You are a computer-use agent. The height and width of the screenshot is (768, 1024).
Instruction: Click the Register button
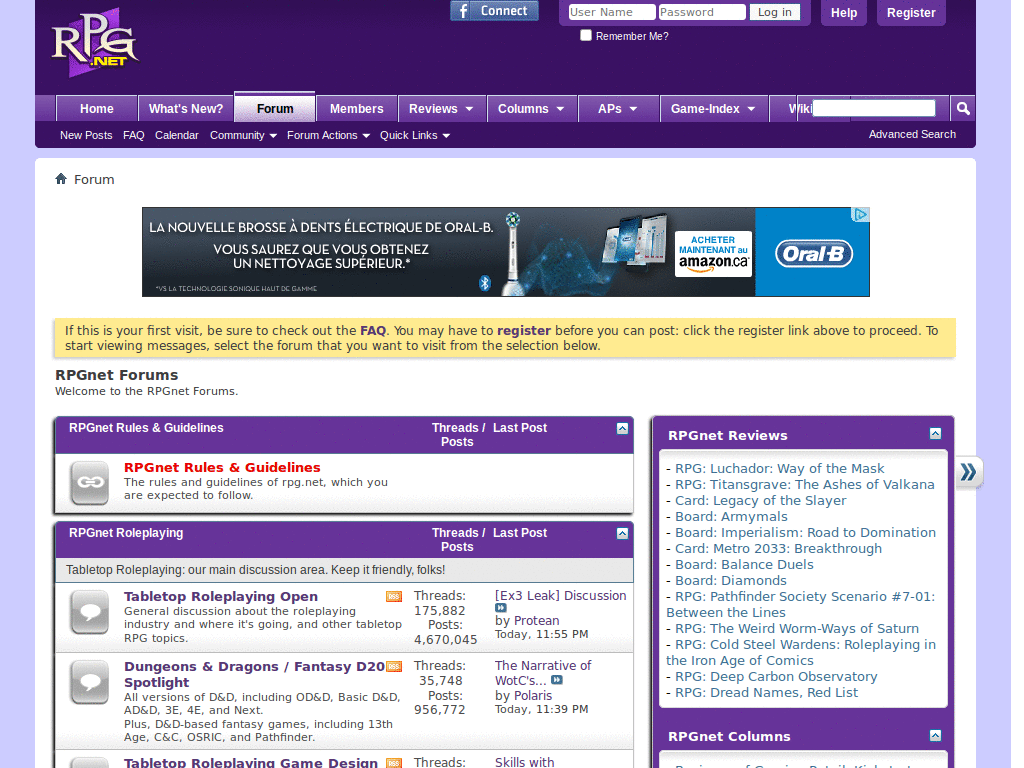coord(911,12)
